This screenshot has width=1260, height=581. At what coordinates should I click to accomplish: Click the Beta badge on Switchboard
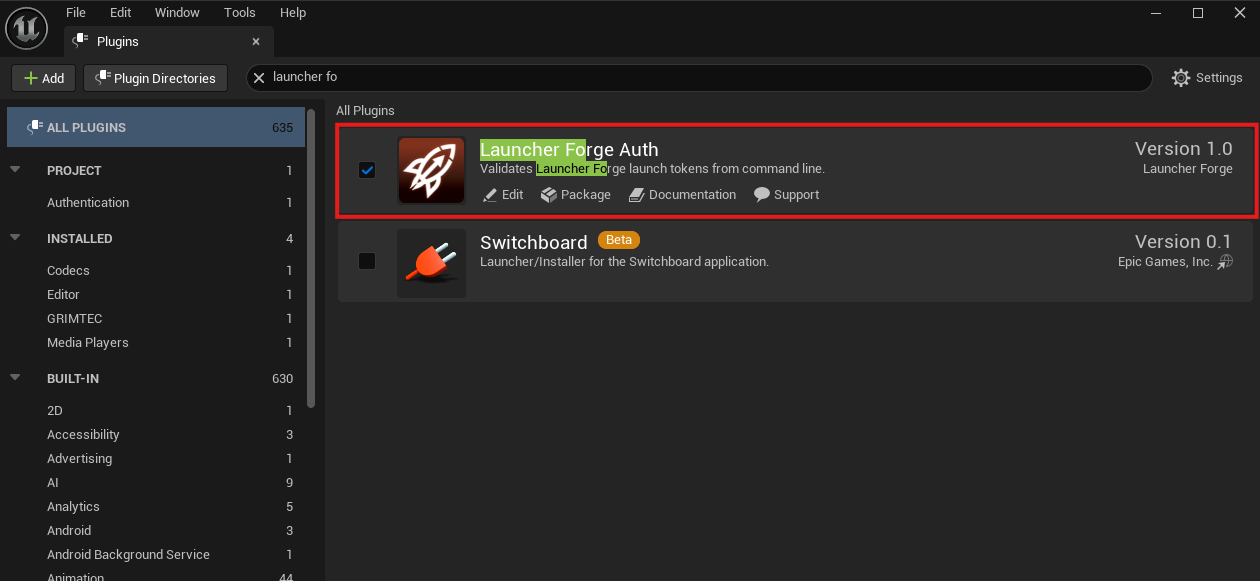(x=619, y=240)
